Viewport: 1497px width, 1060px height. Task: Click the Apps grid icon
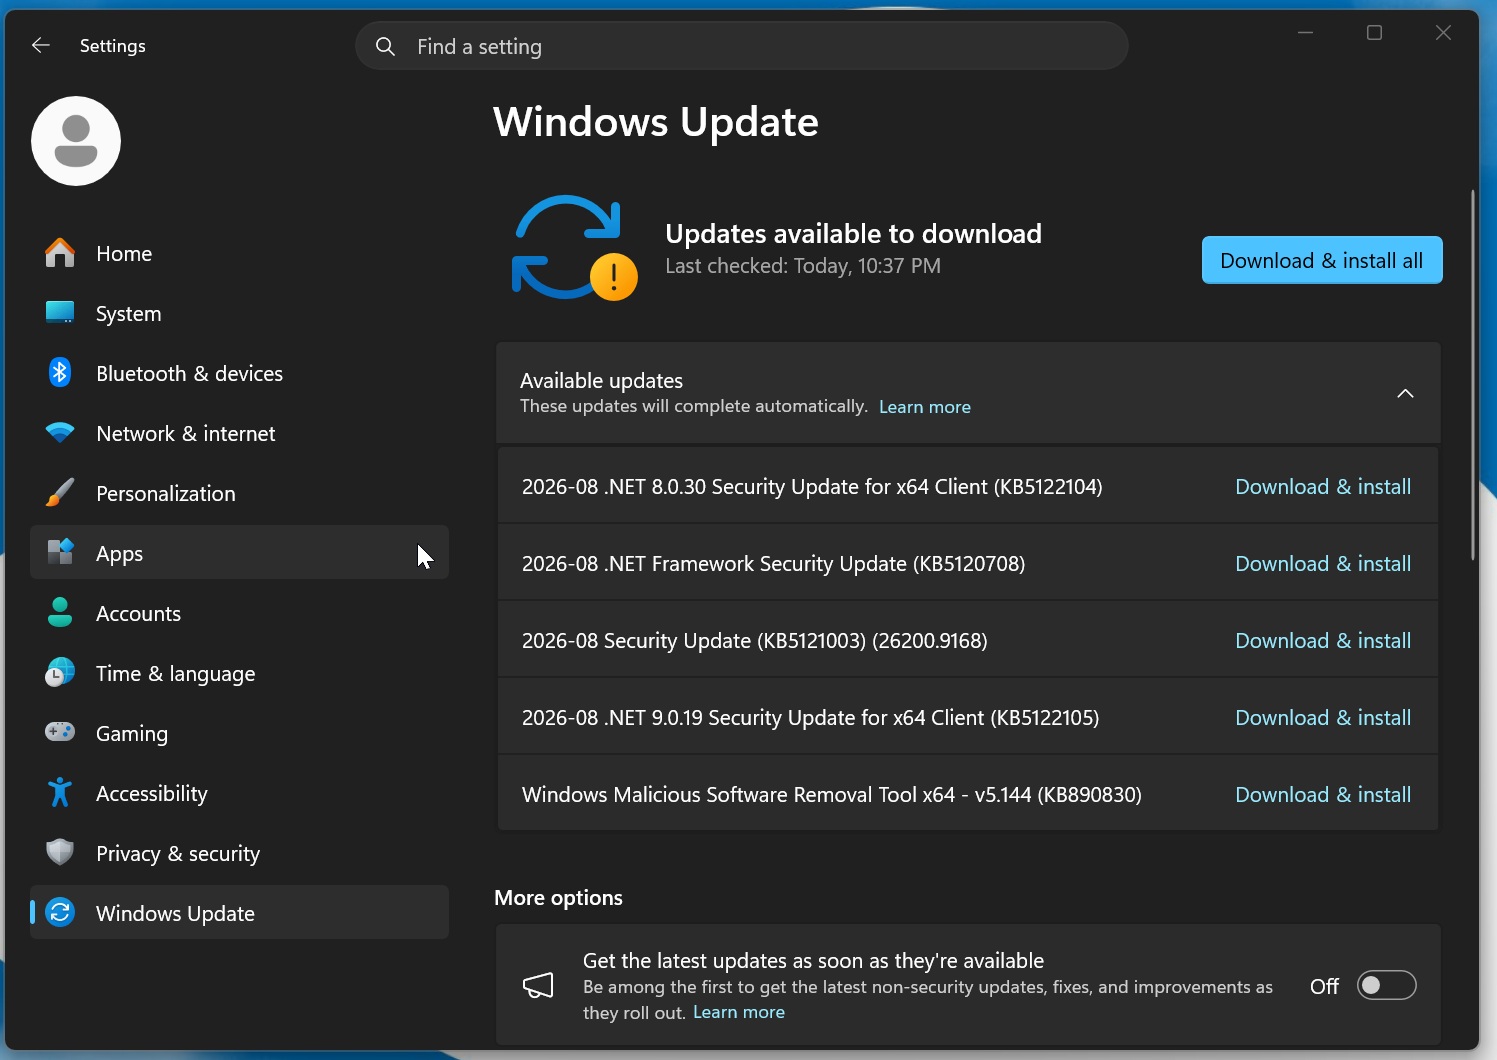click(x=60, y=552)
